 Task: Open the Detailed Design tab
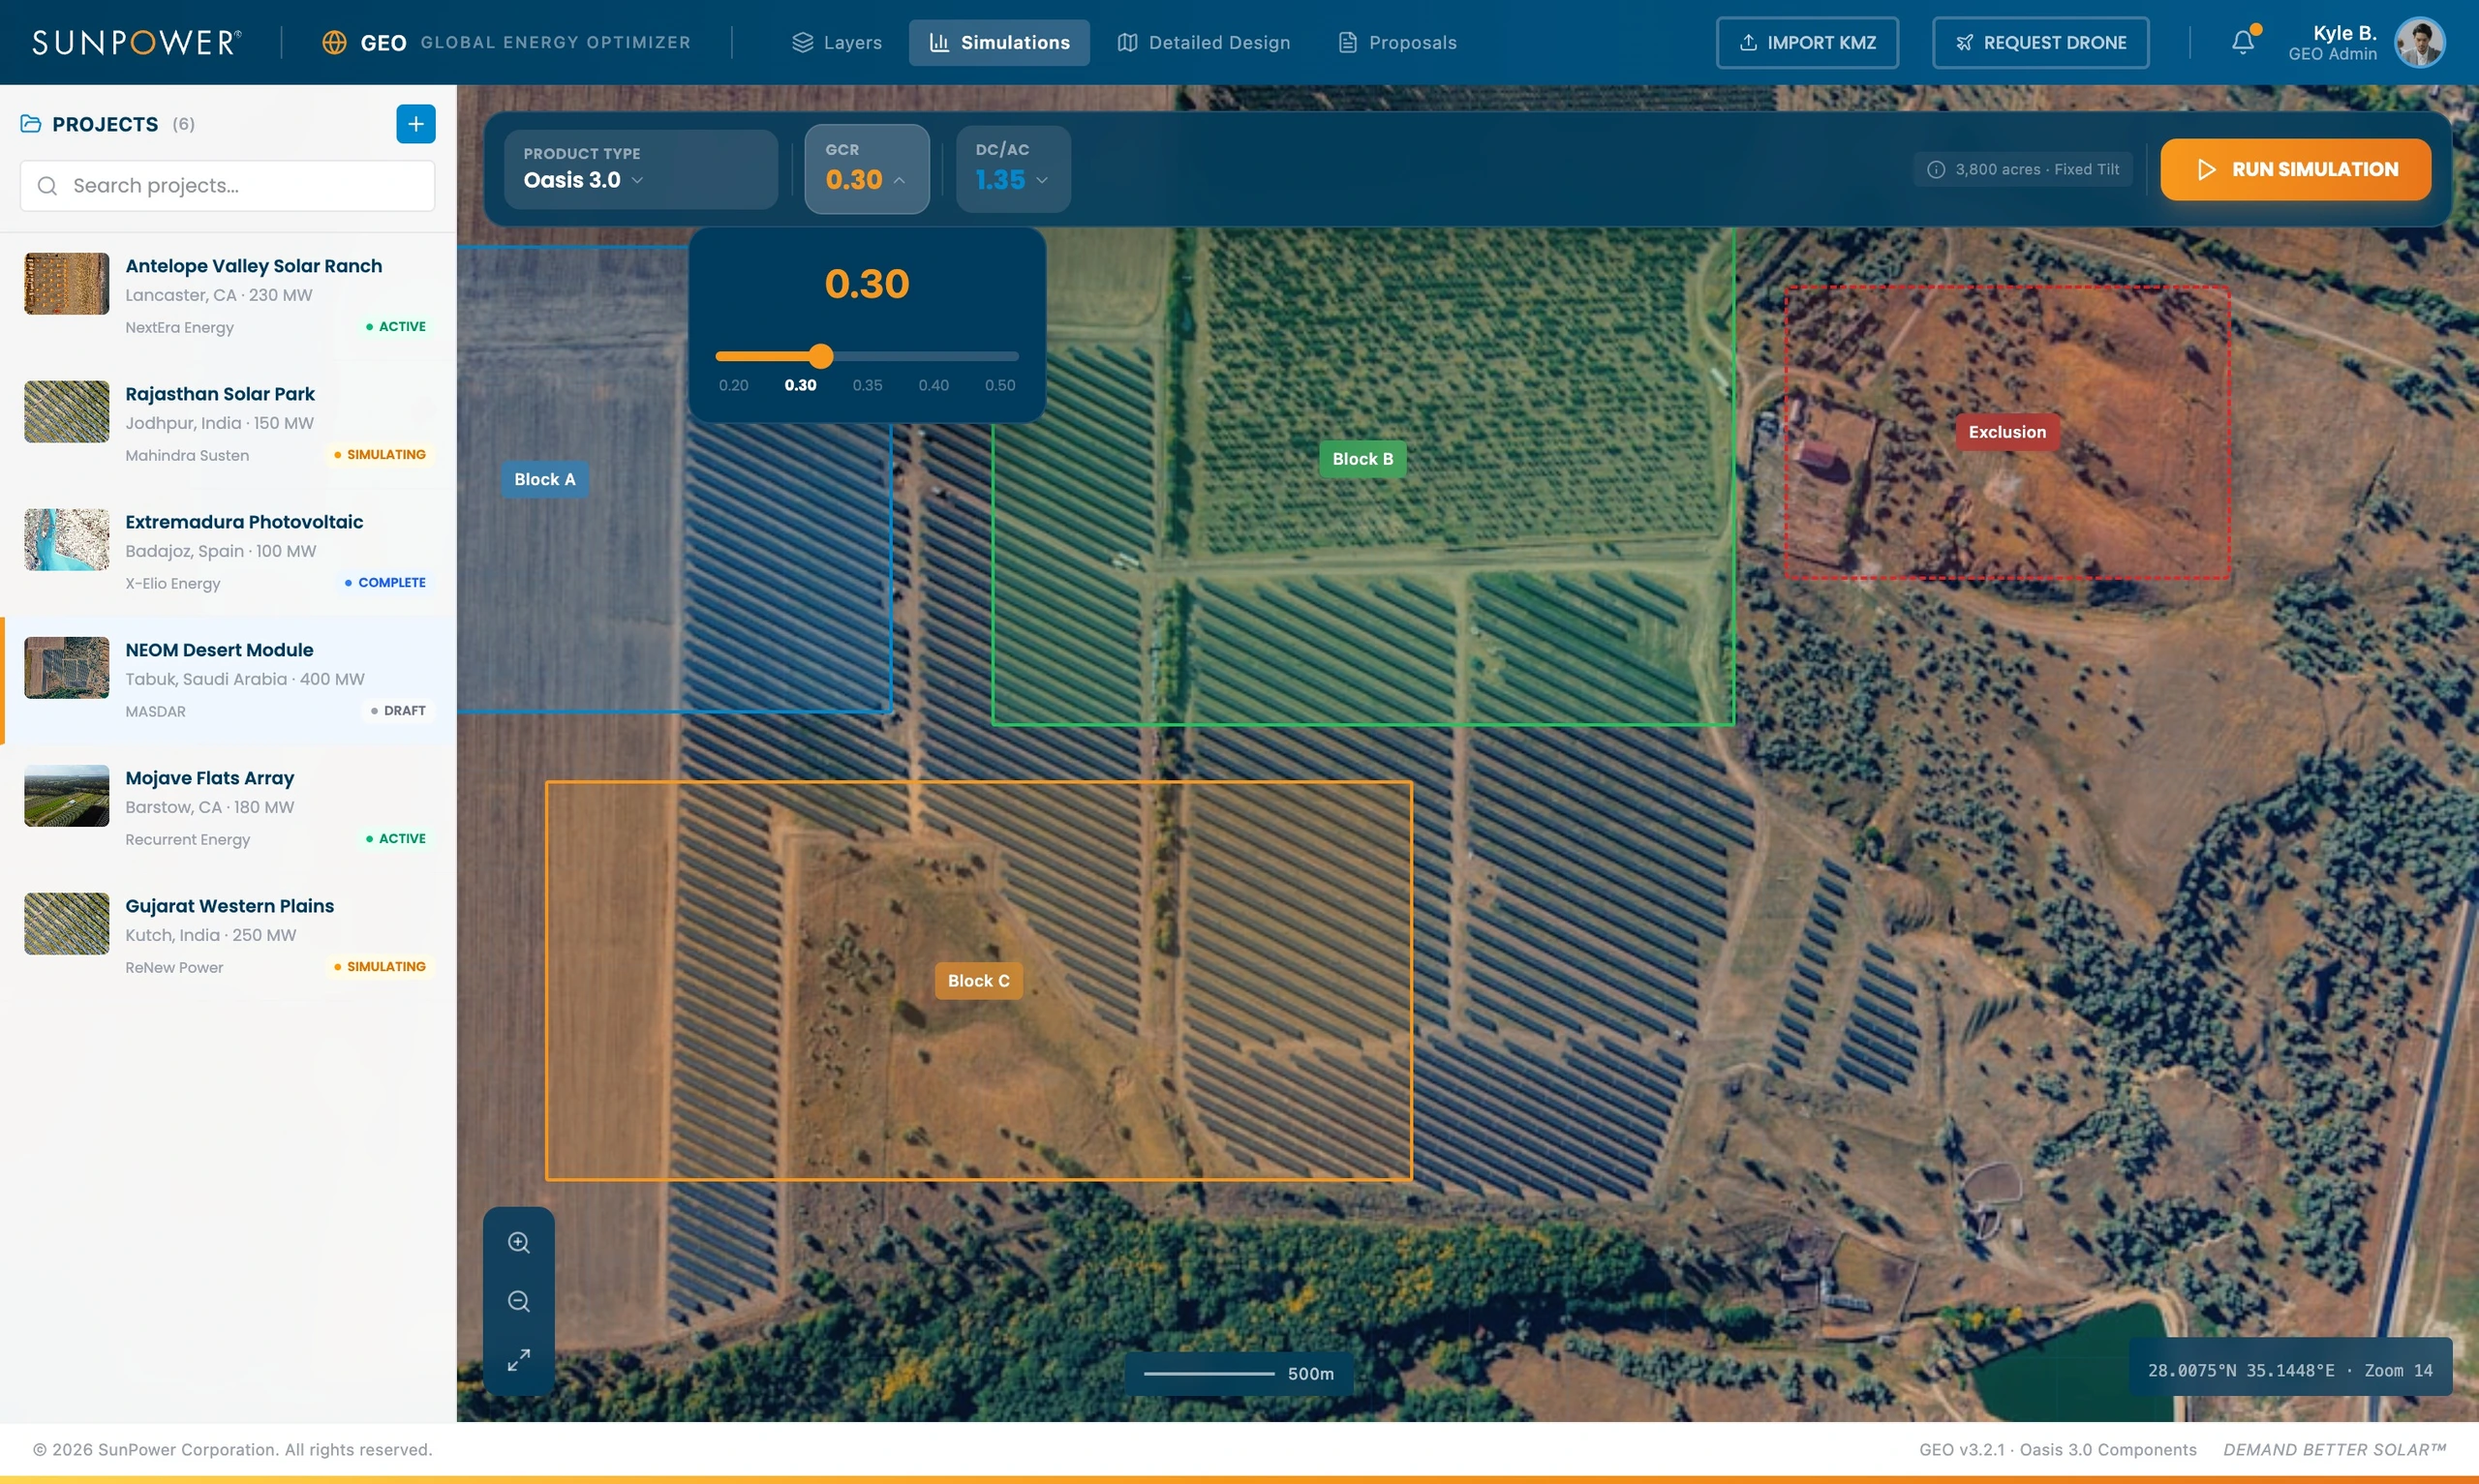click(x=1204, y=42)
